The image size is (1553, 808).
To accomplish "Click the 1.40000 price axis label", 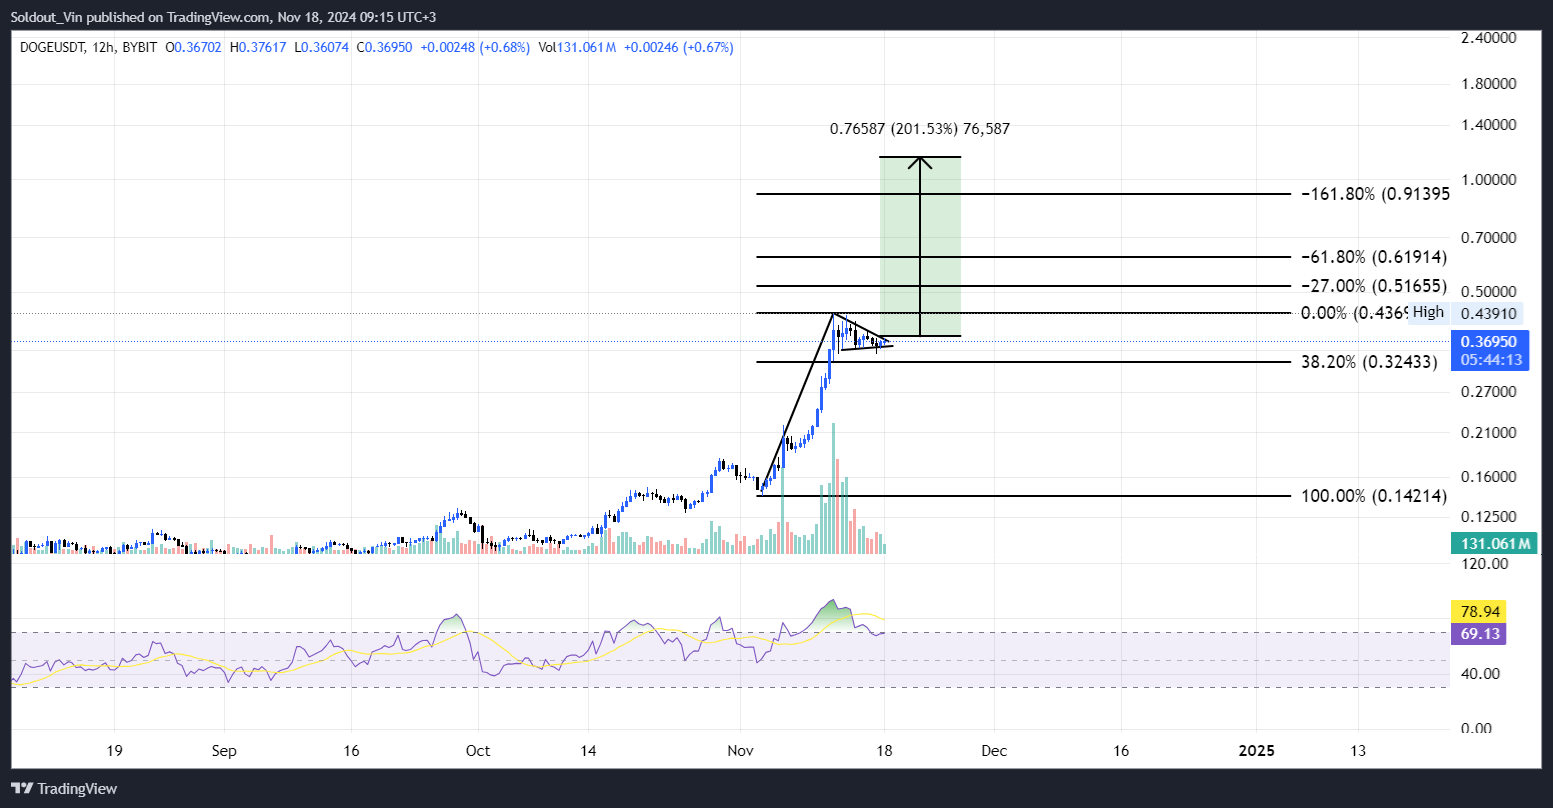I will 1490,125.
